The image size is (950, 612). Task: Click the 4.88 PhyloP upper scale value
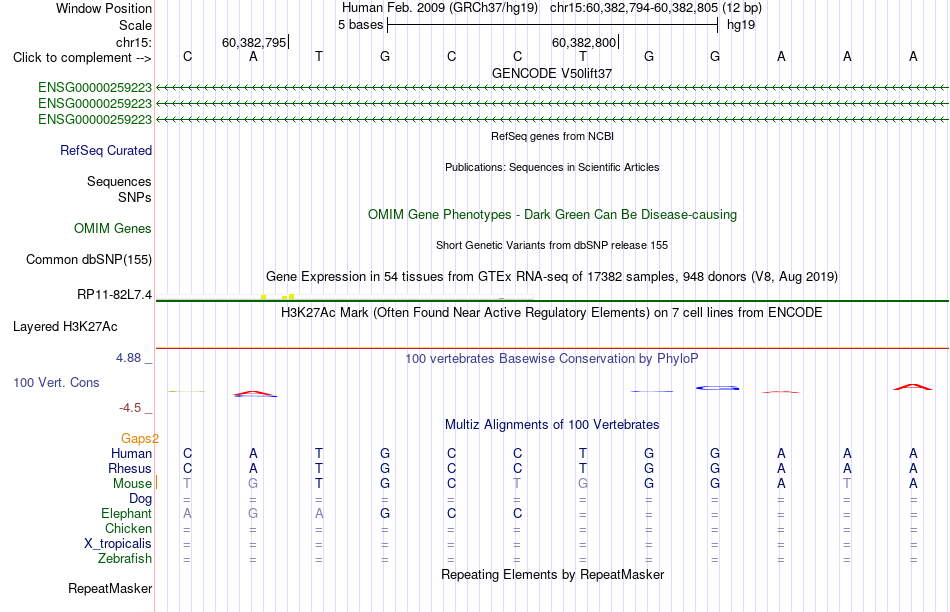(x=128, y=358)
